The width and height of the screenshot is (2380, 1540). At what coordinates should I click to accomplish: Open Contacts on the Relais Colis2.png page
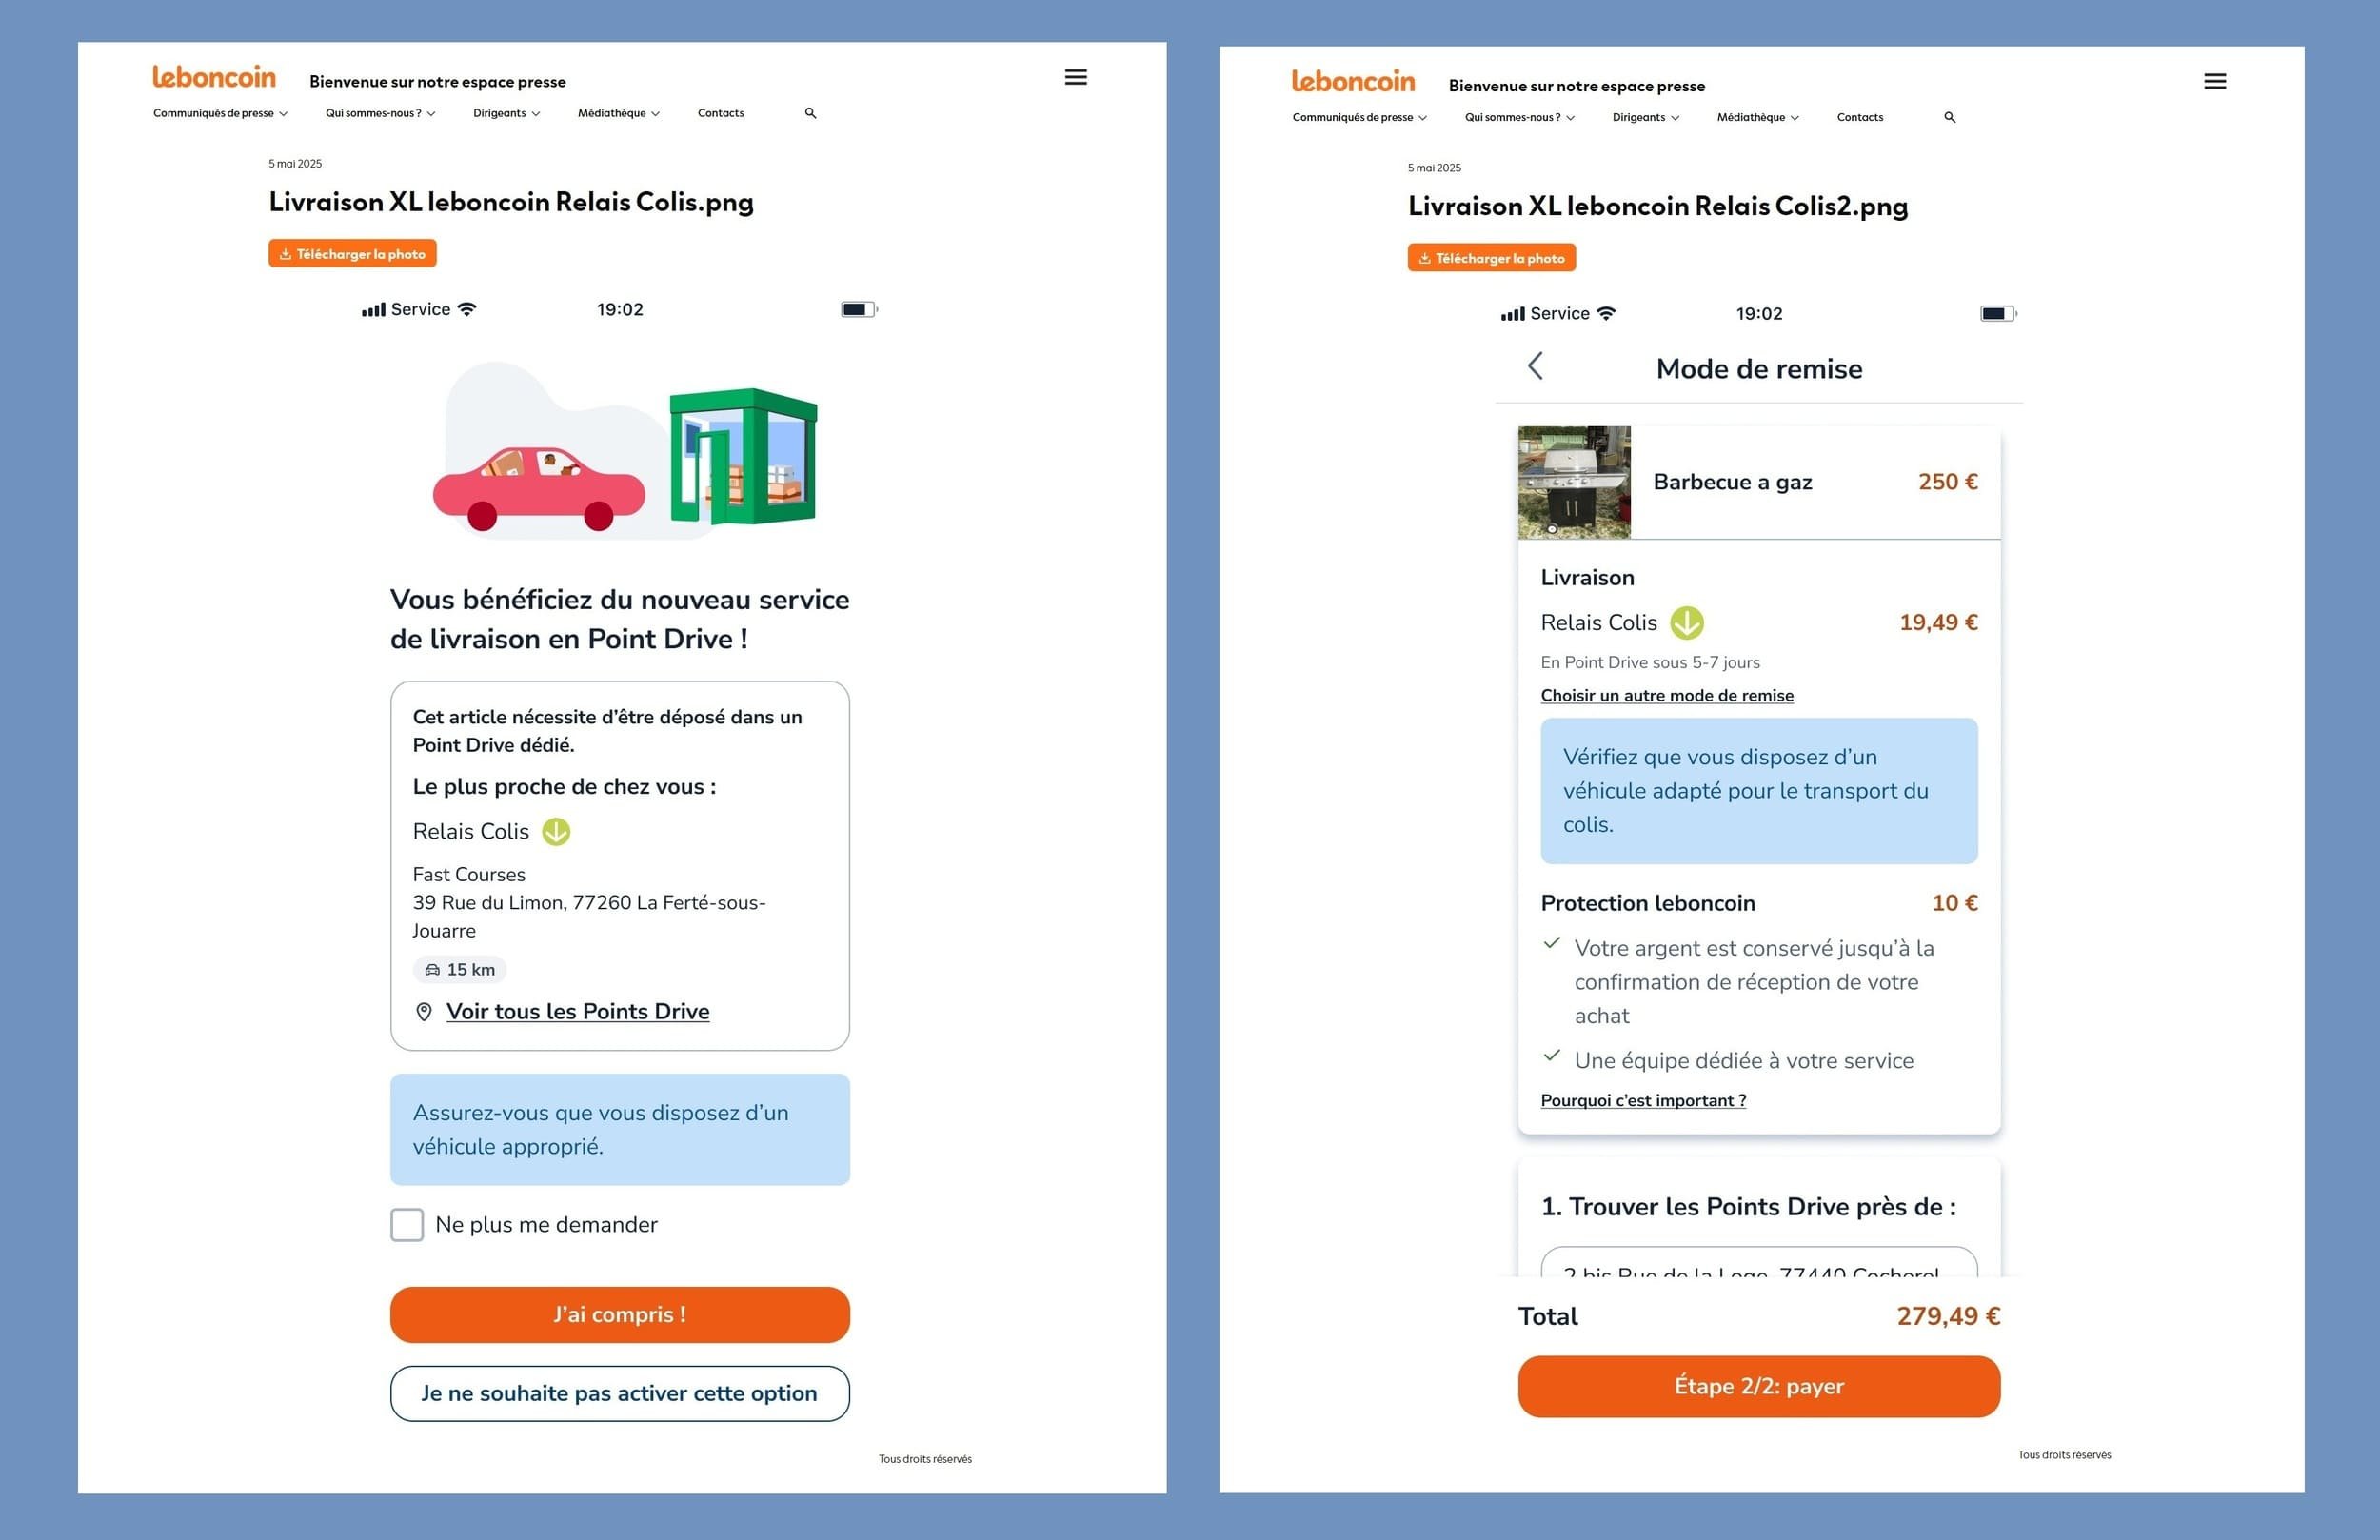(1859, 117)
